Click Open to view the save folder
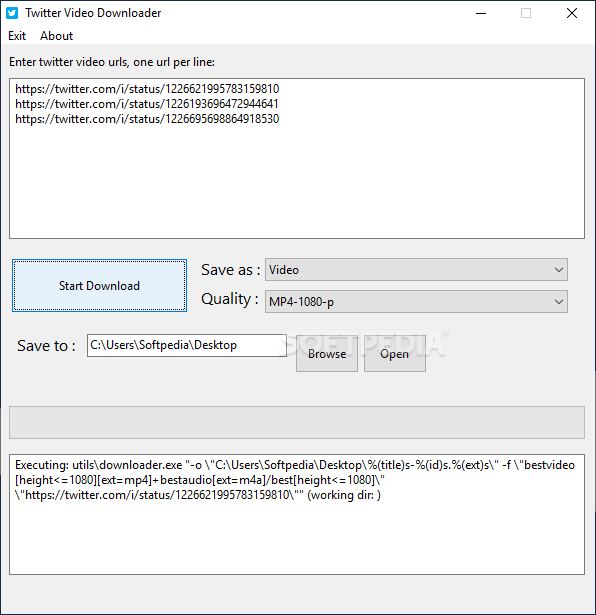 [394, 354]
